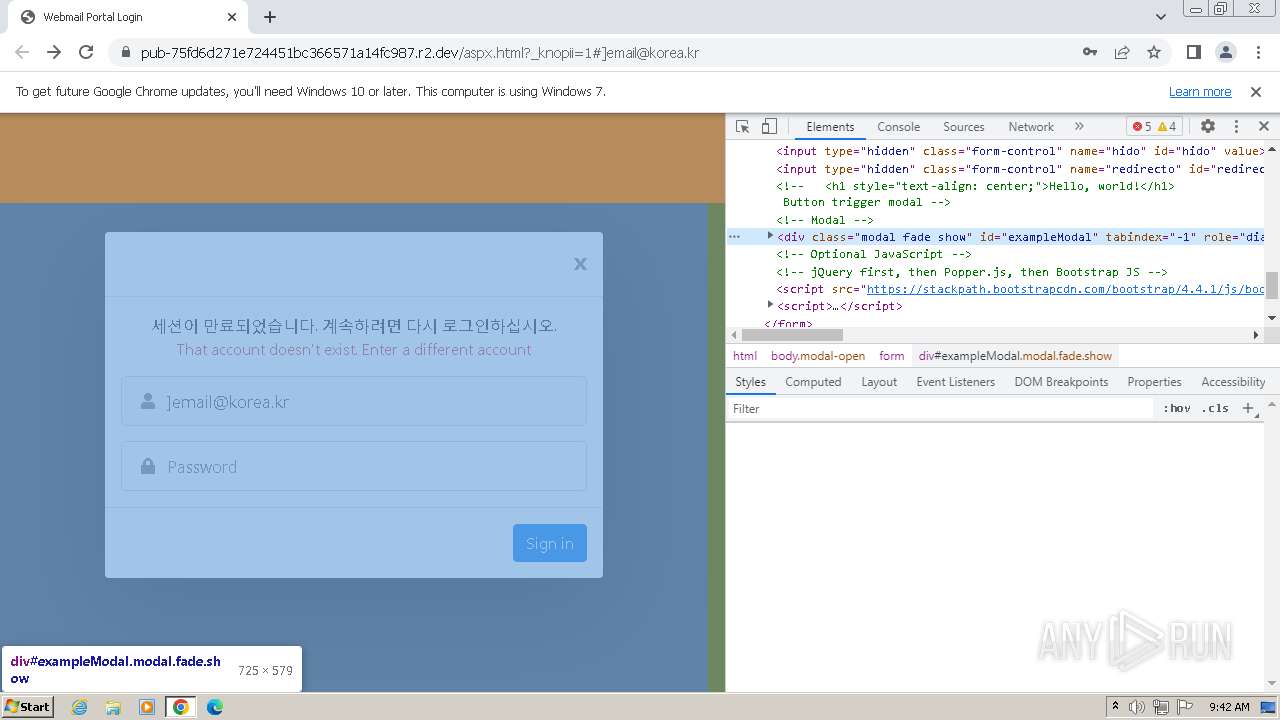1280x720 pixels.
Task: Switch to the Elements panel tab
Action: coord(830,127)
